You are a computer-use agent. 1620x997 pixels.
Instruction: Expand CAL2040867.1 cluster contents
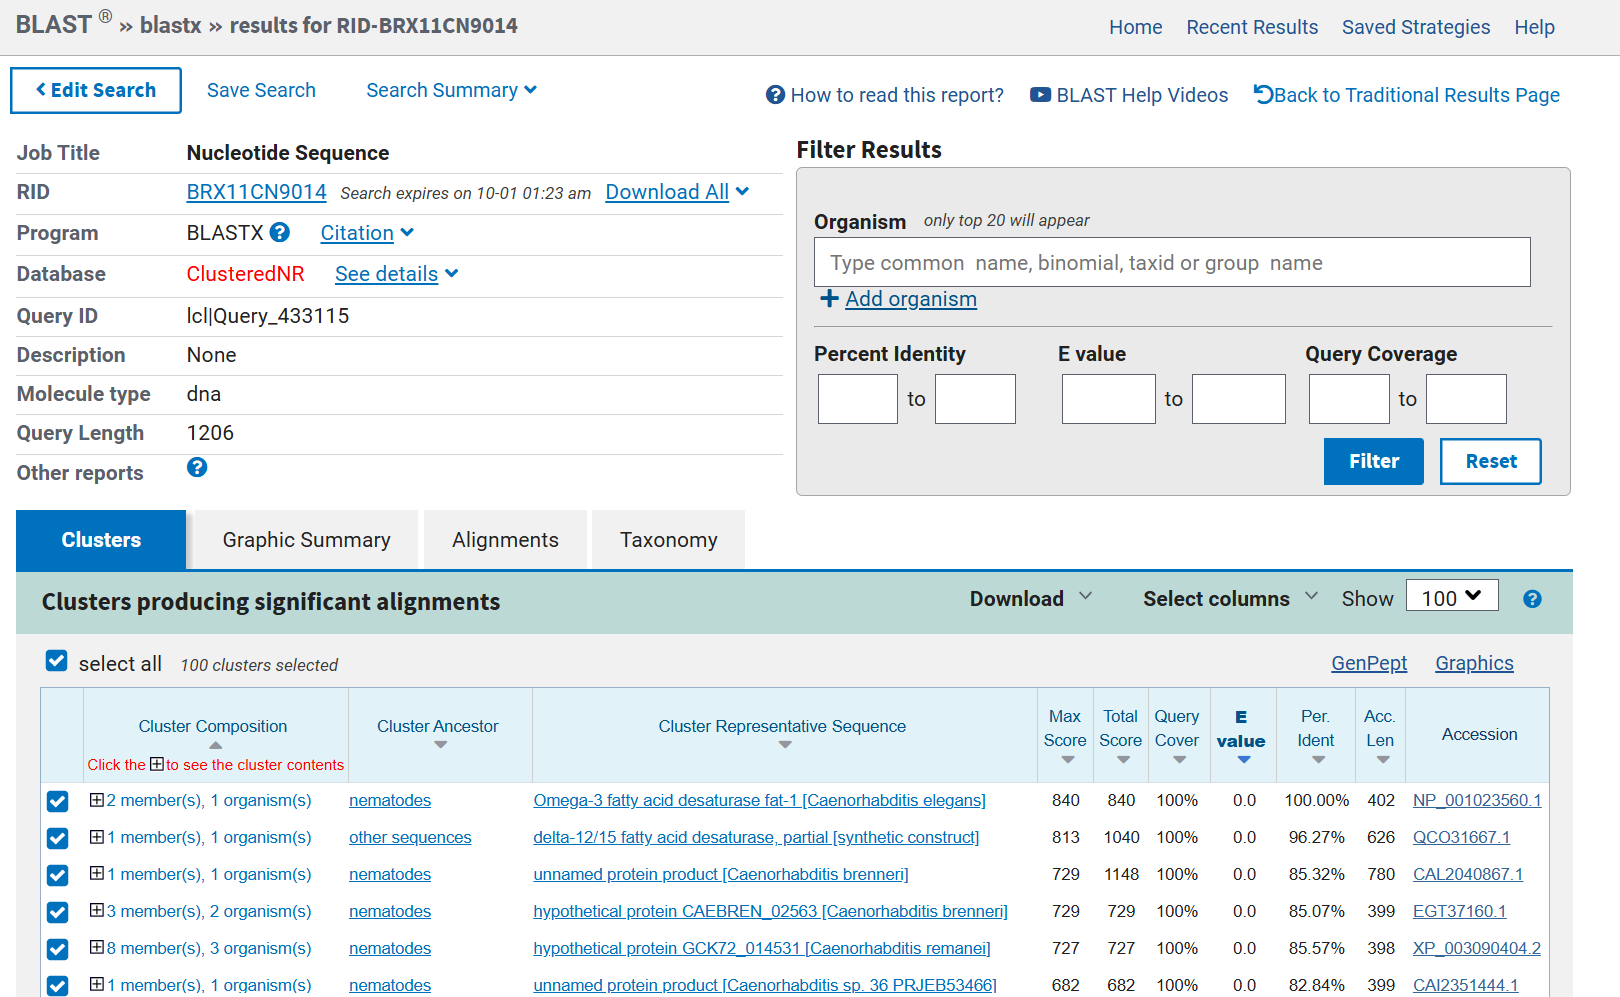(96, 873)
